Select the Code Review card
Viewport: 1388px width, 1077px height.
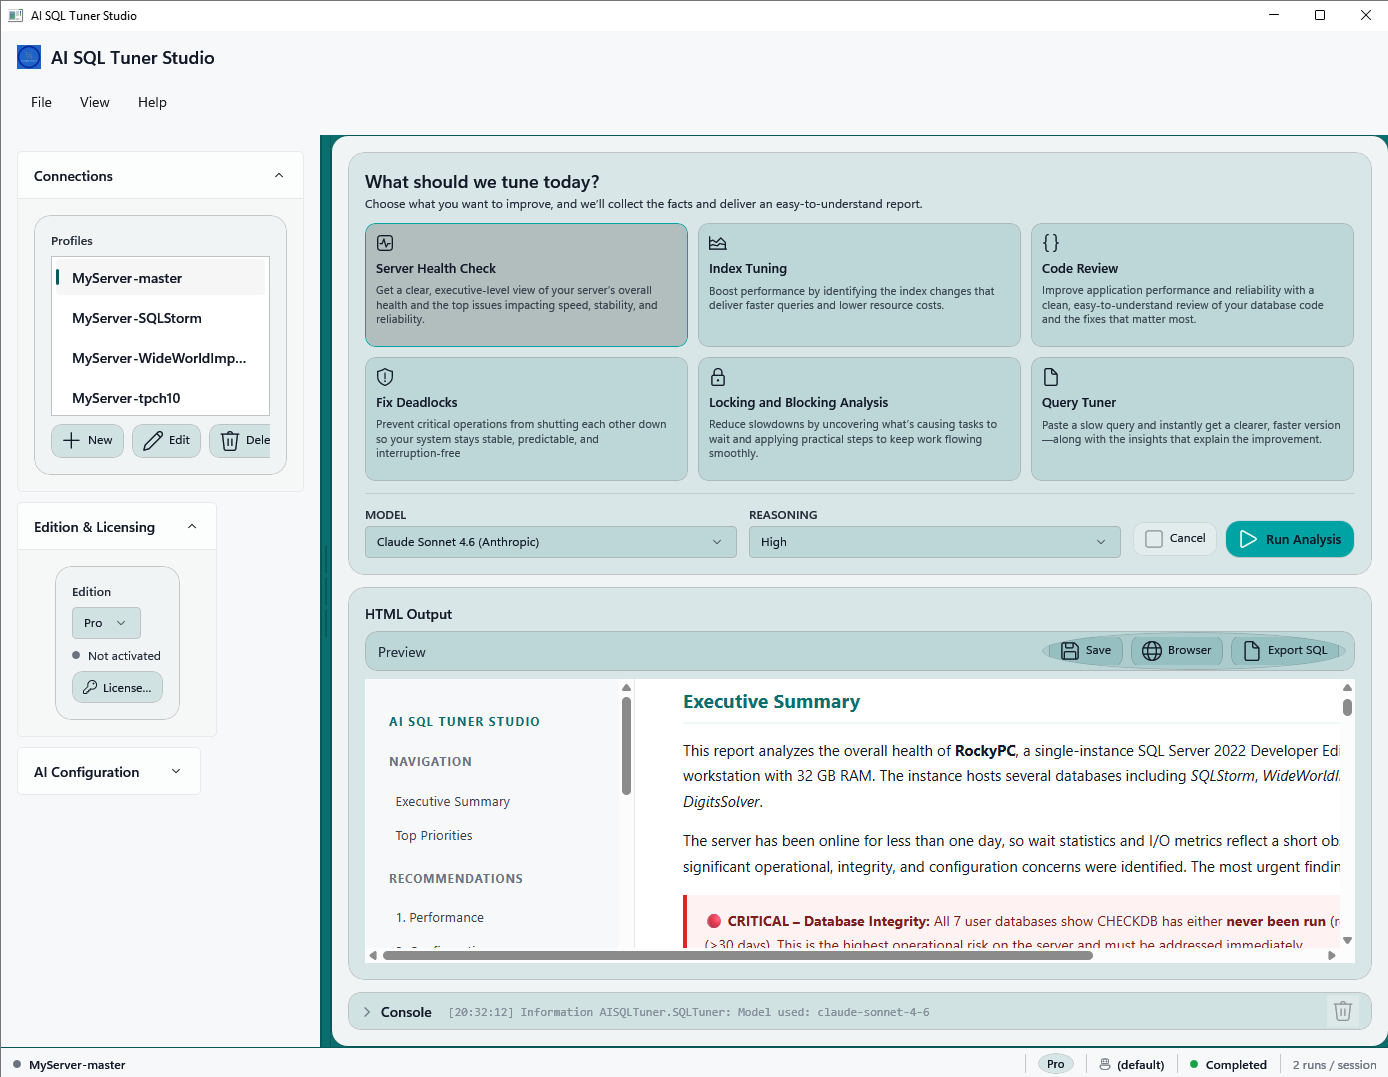click(1192, 285)
